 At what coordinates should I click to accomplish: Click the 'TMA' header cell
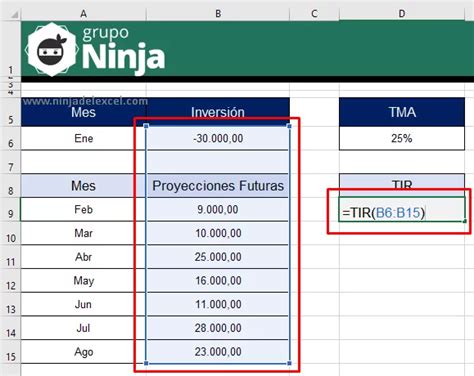402,112
